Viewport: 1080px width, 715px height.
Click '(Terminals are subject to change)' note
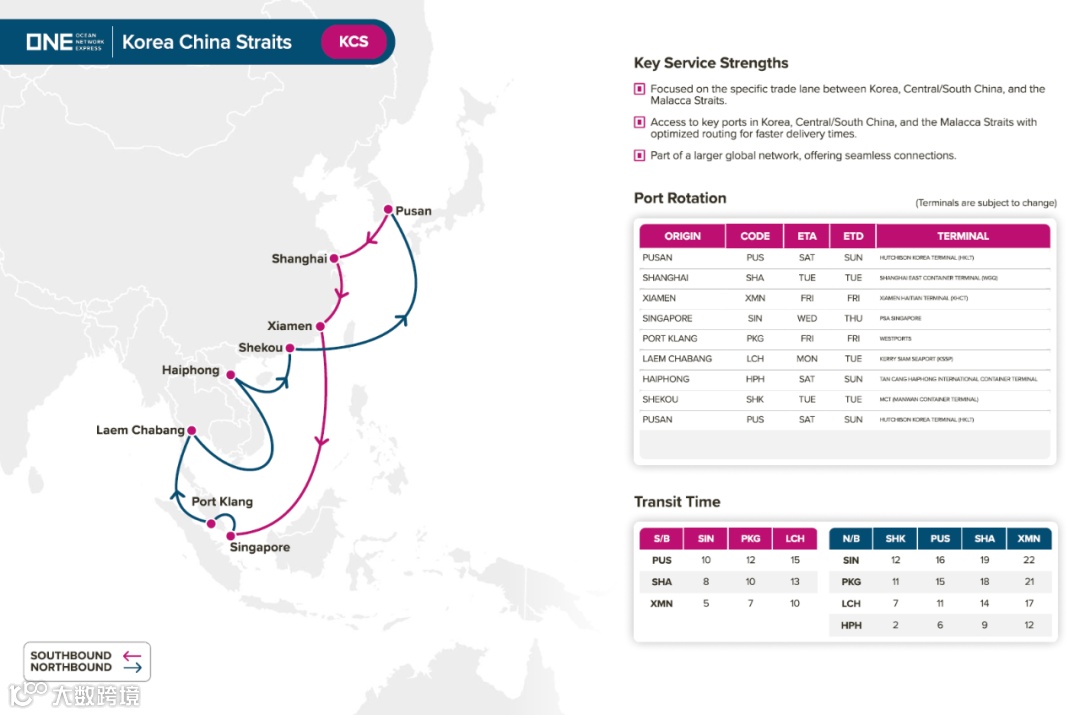click(x=986, y=203)
